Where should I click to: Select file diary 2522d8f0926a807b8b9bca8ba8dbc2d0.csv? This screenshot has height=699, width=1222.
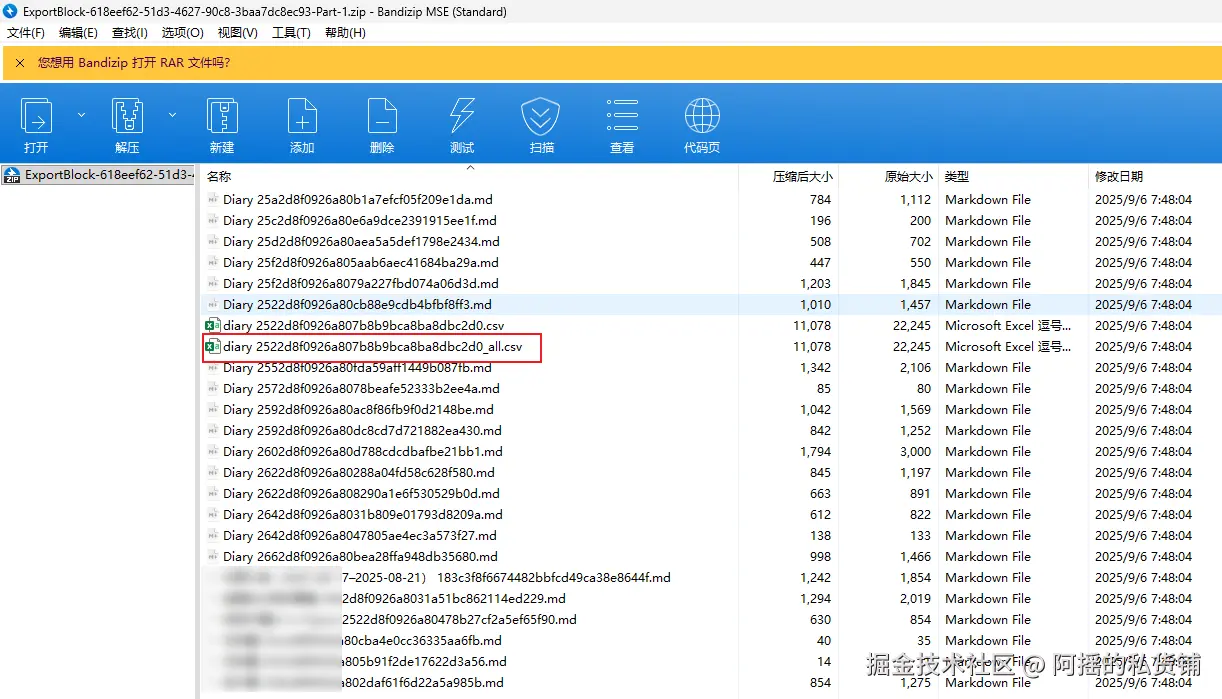[x=364, y=326]
